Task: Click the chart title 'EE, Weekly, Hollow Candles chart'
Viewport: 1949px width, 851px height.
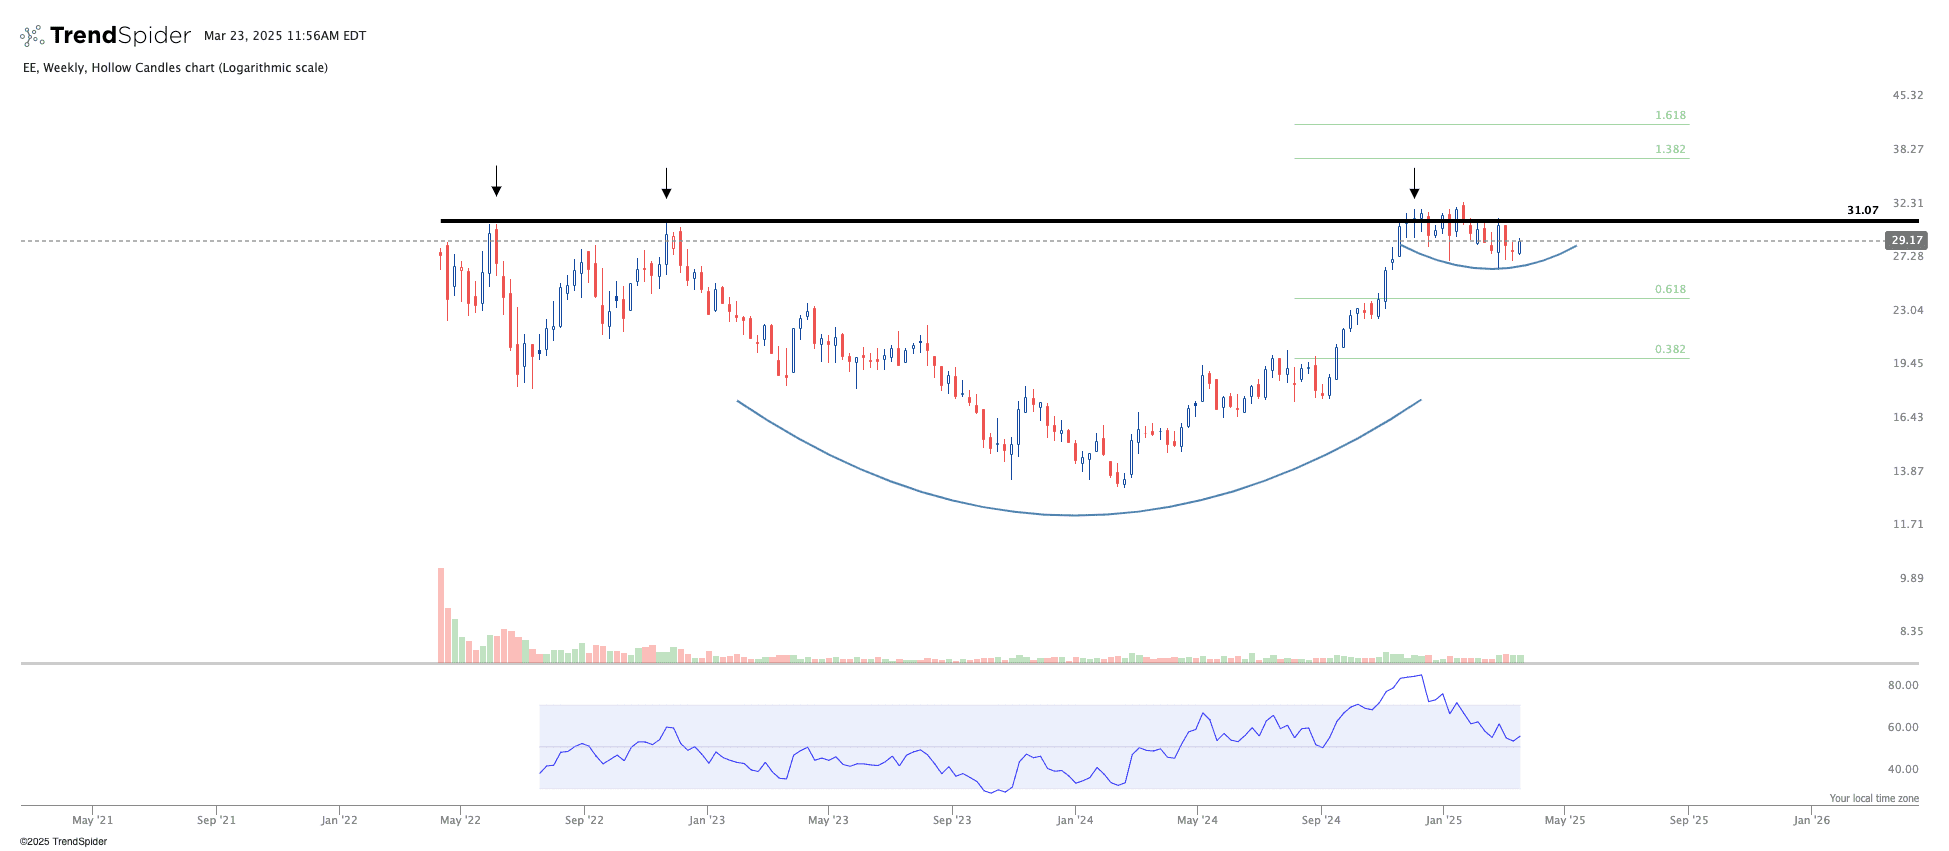Action: click(175, 68)
